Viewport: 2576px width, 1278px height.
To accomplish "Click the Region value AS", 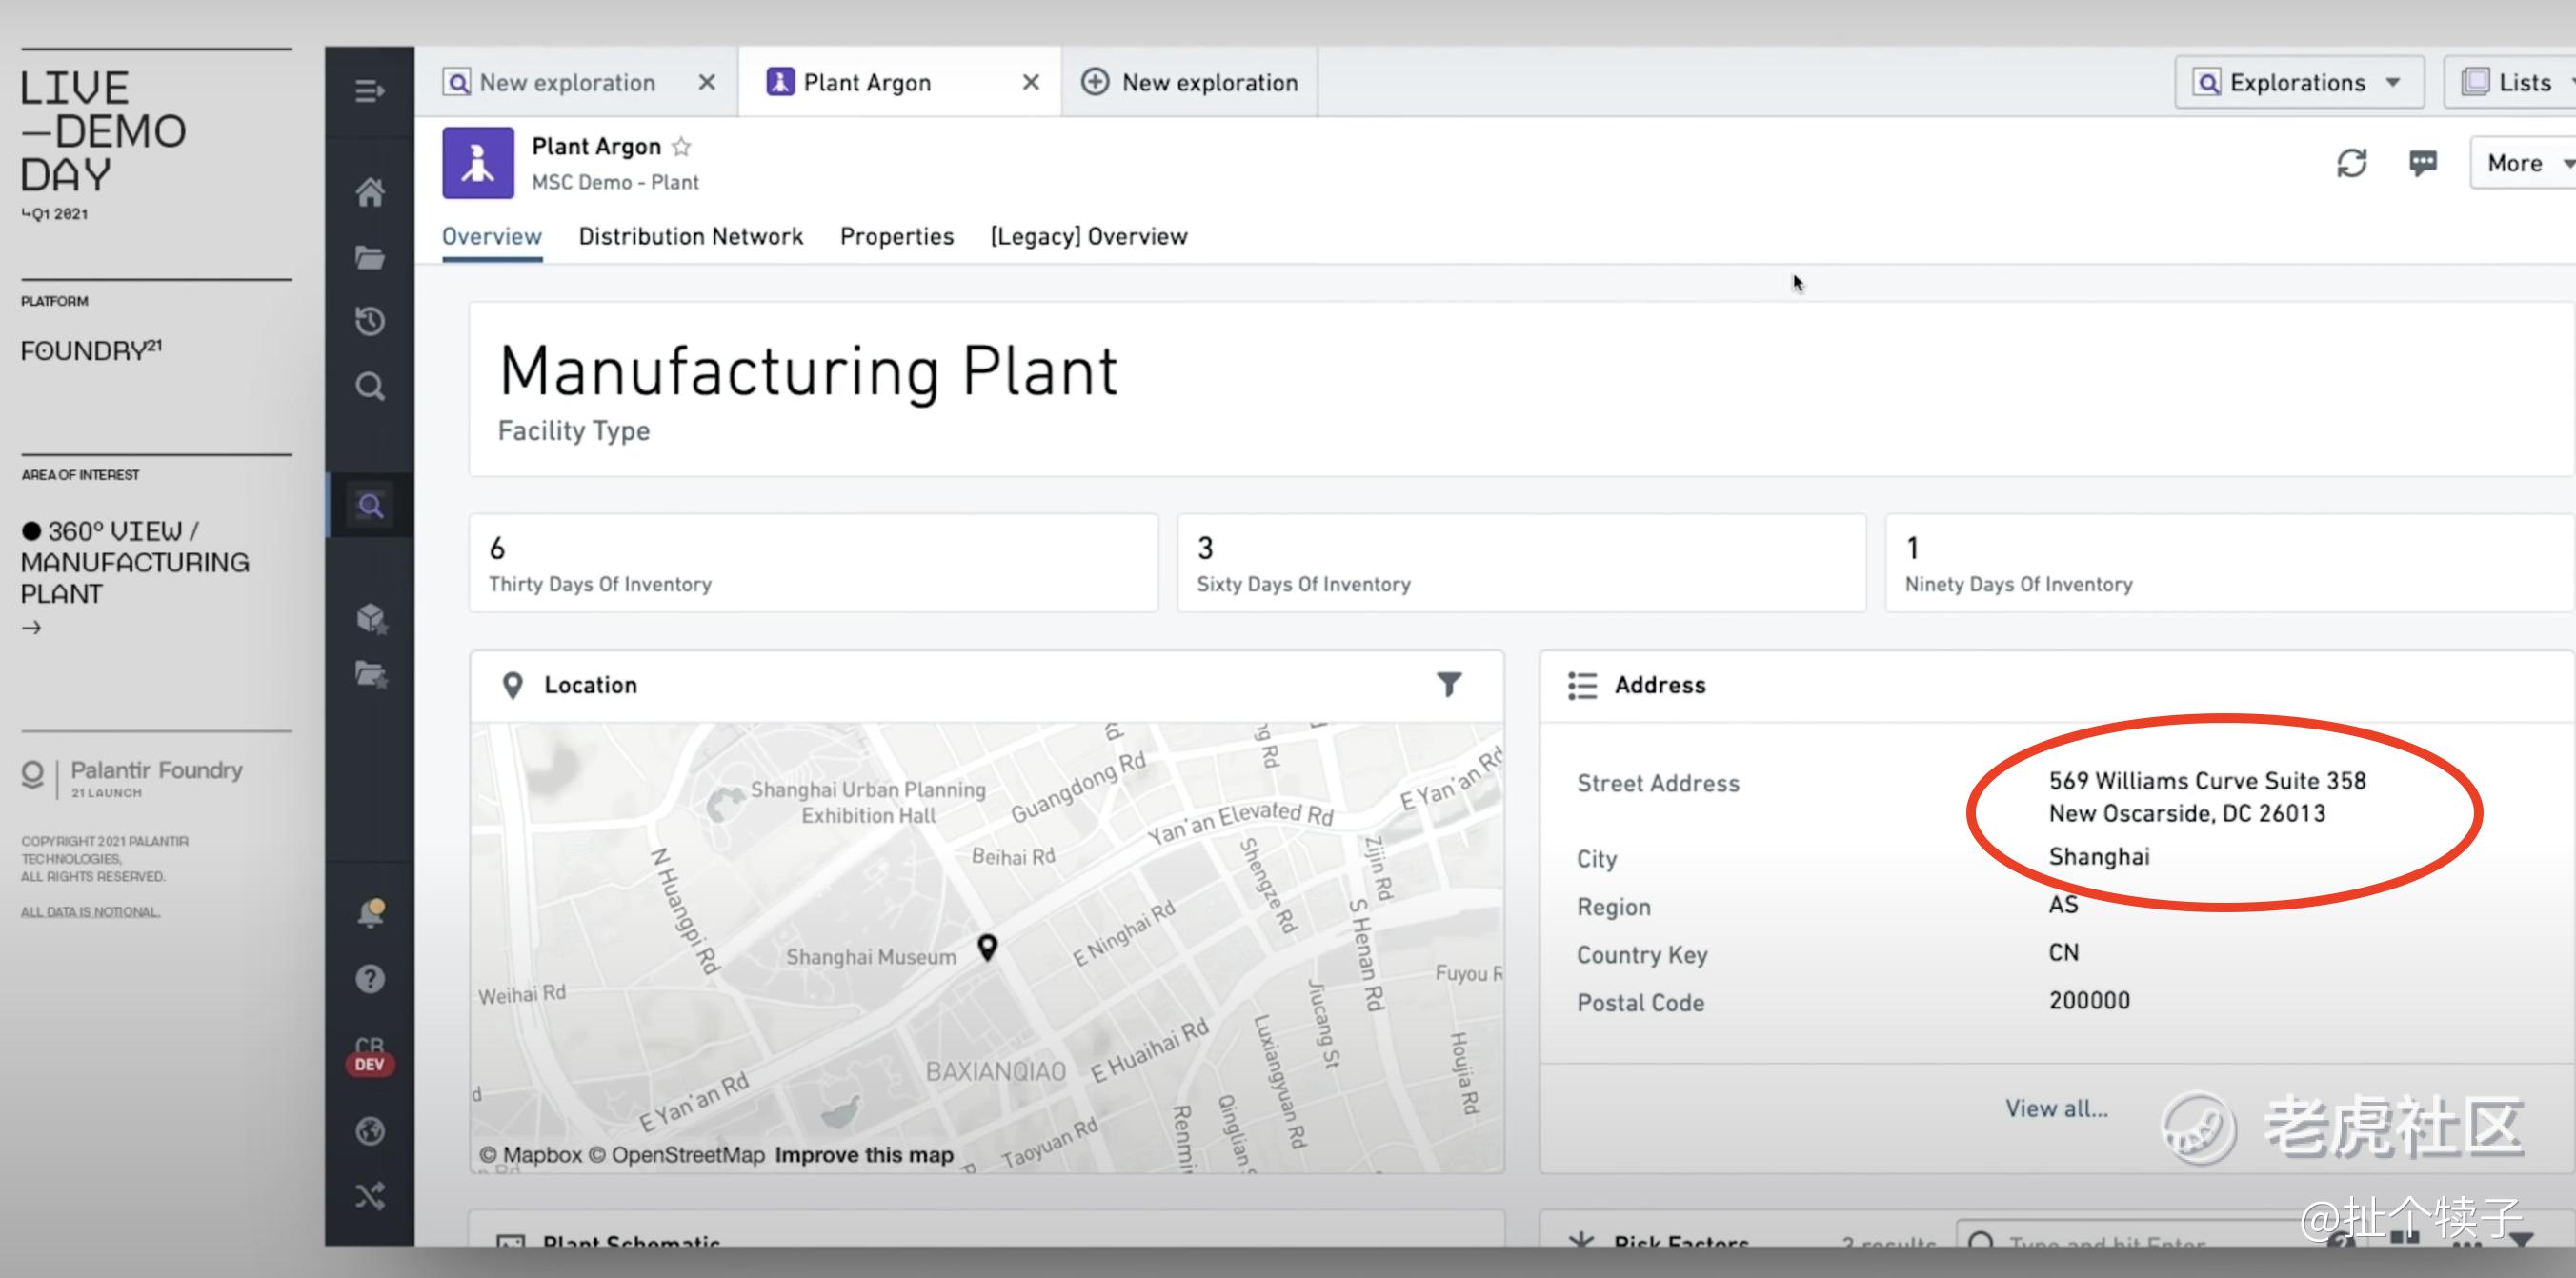I will [x=2063, y=905].
